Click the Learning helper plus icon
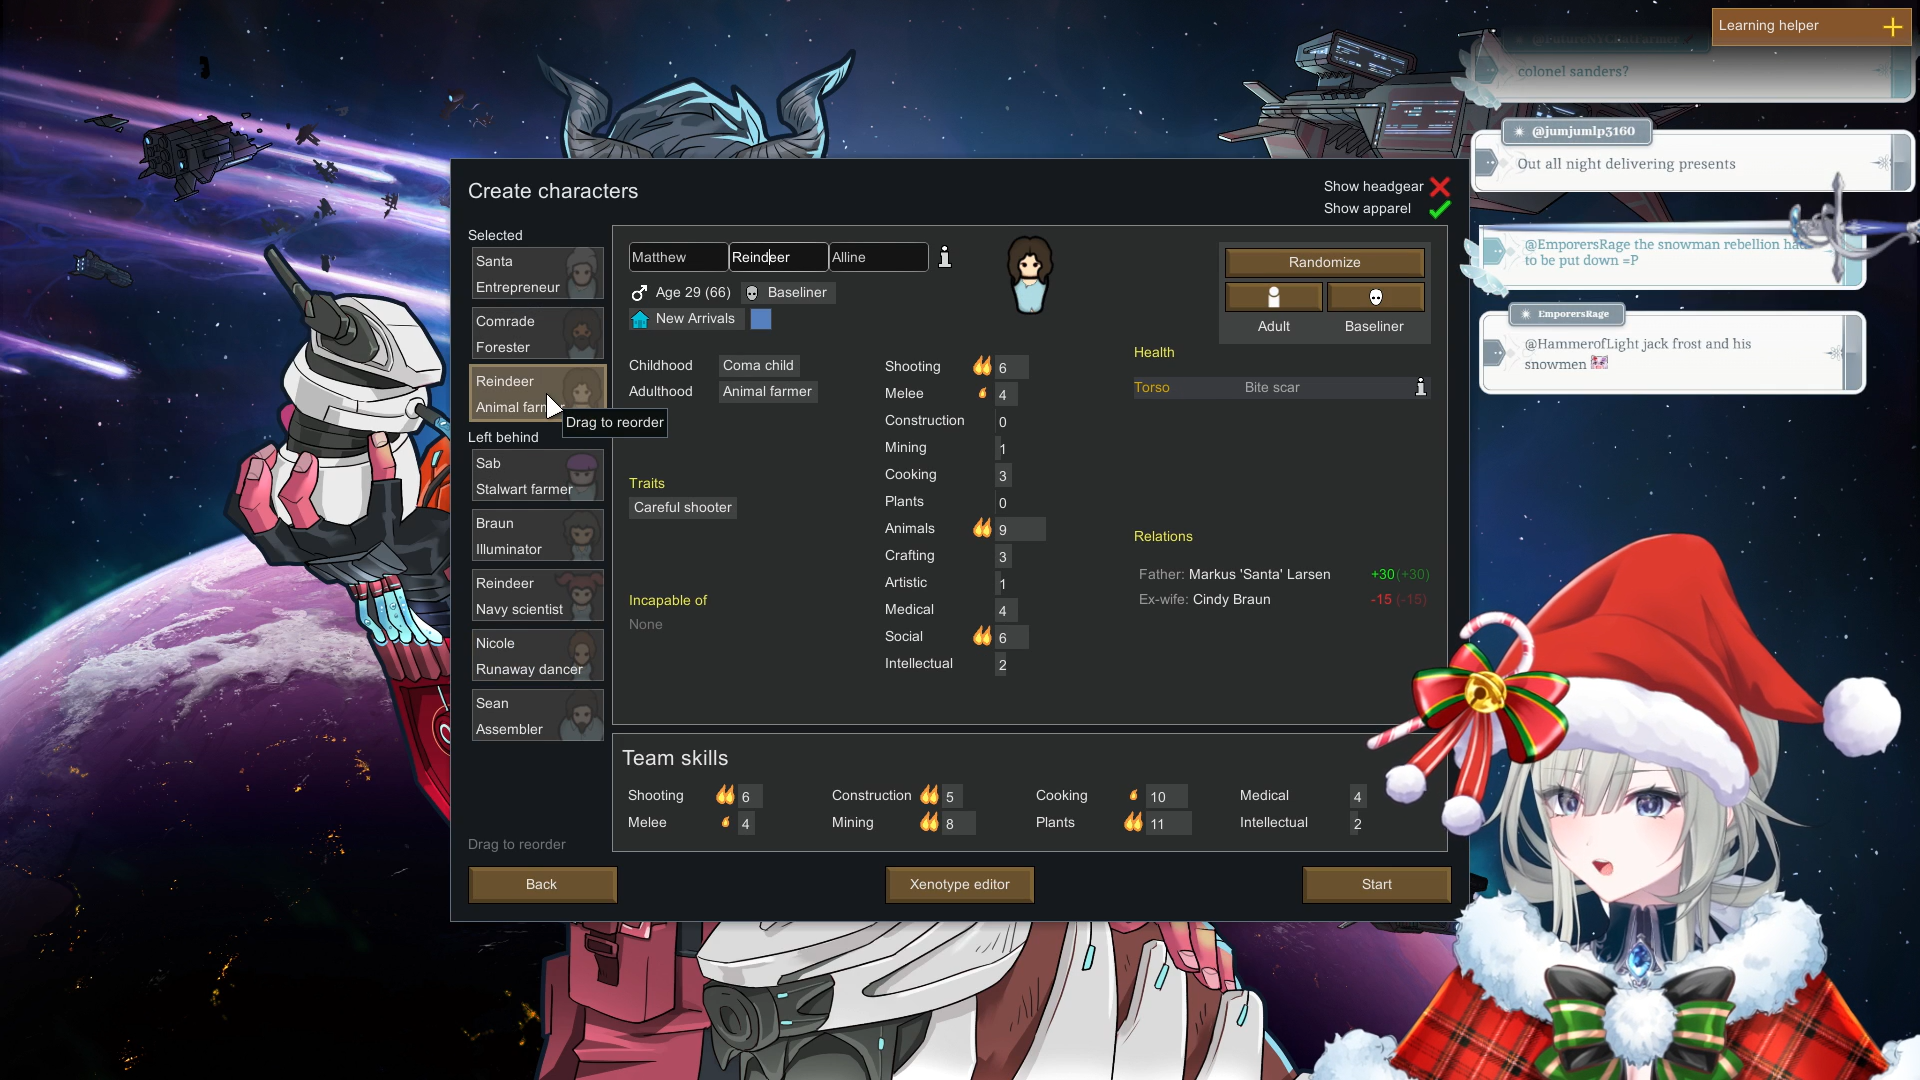 pyautogui.click(x=1892, y=27)
